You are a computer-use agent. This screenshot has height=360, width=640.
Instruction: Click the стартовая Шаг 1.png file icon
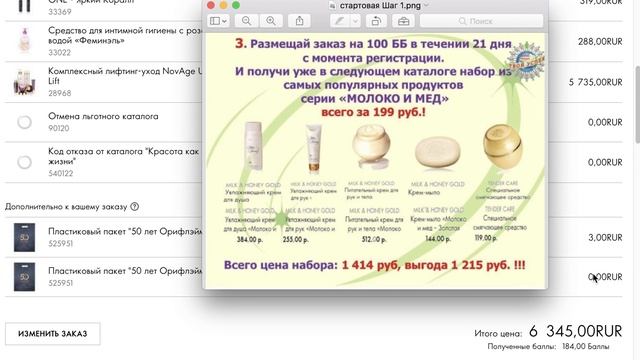coord(333,6)
